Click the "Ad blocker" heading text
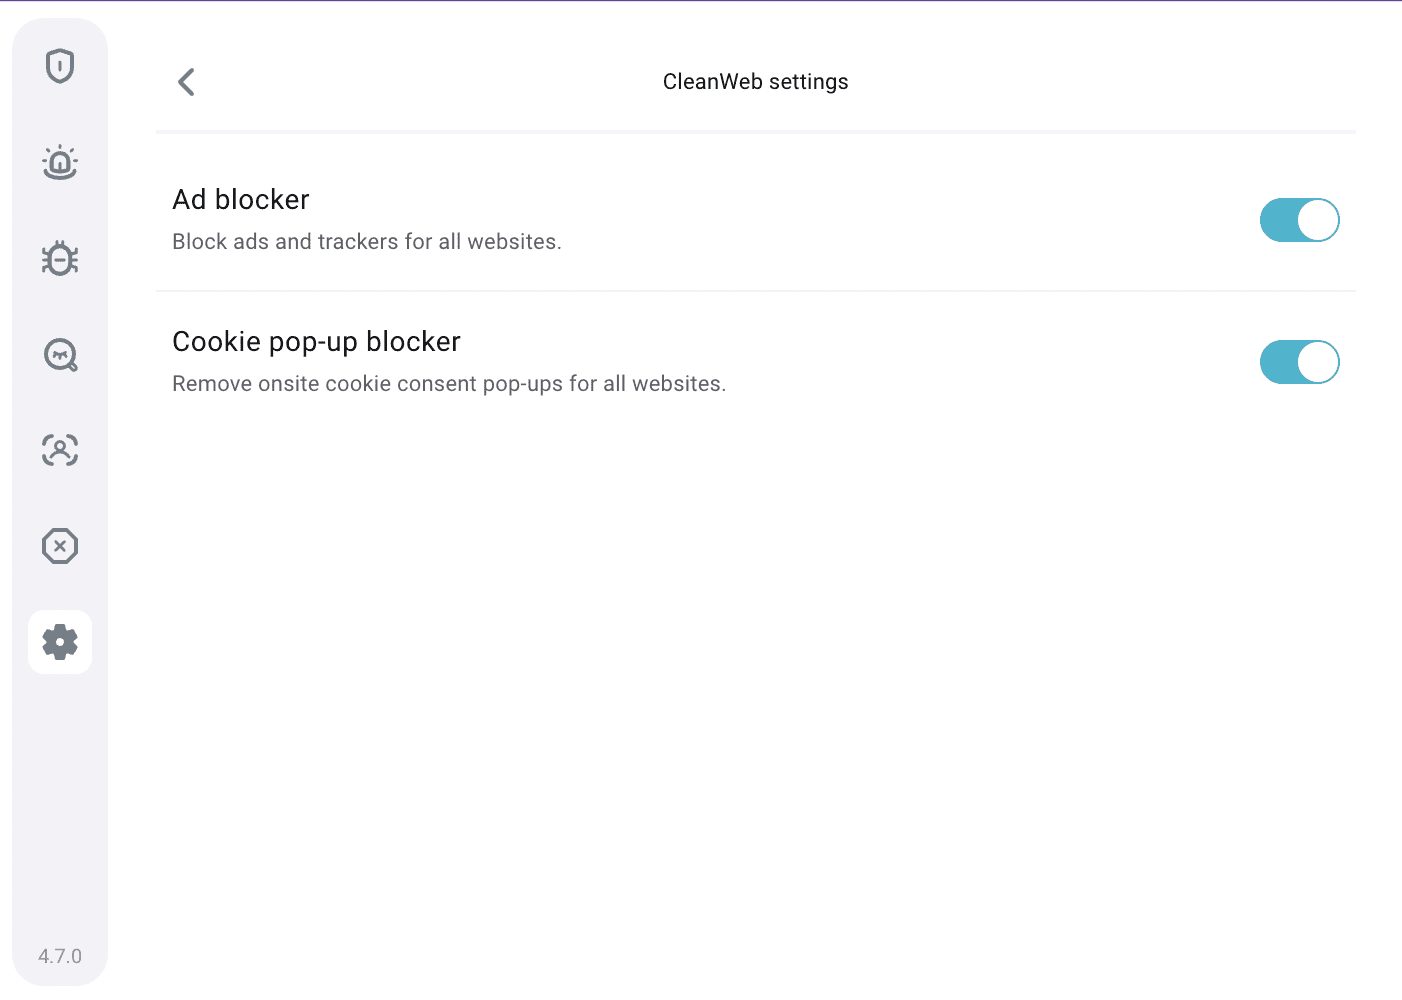The width and height of the screenshot is (1402, 1000). click(x=241, y=200)
